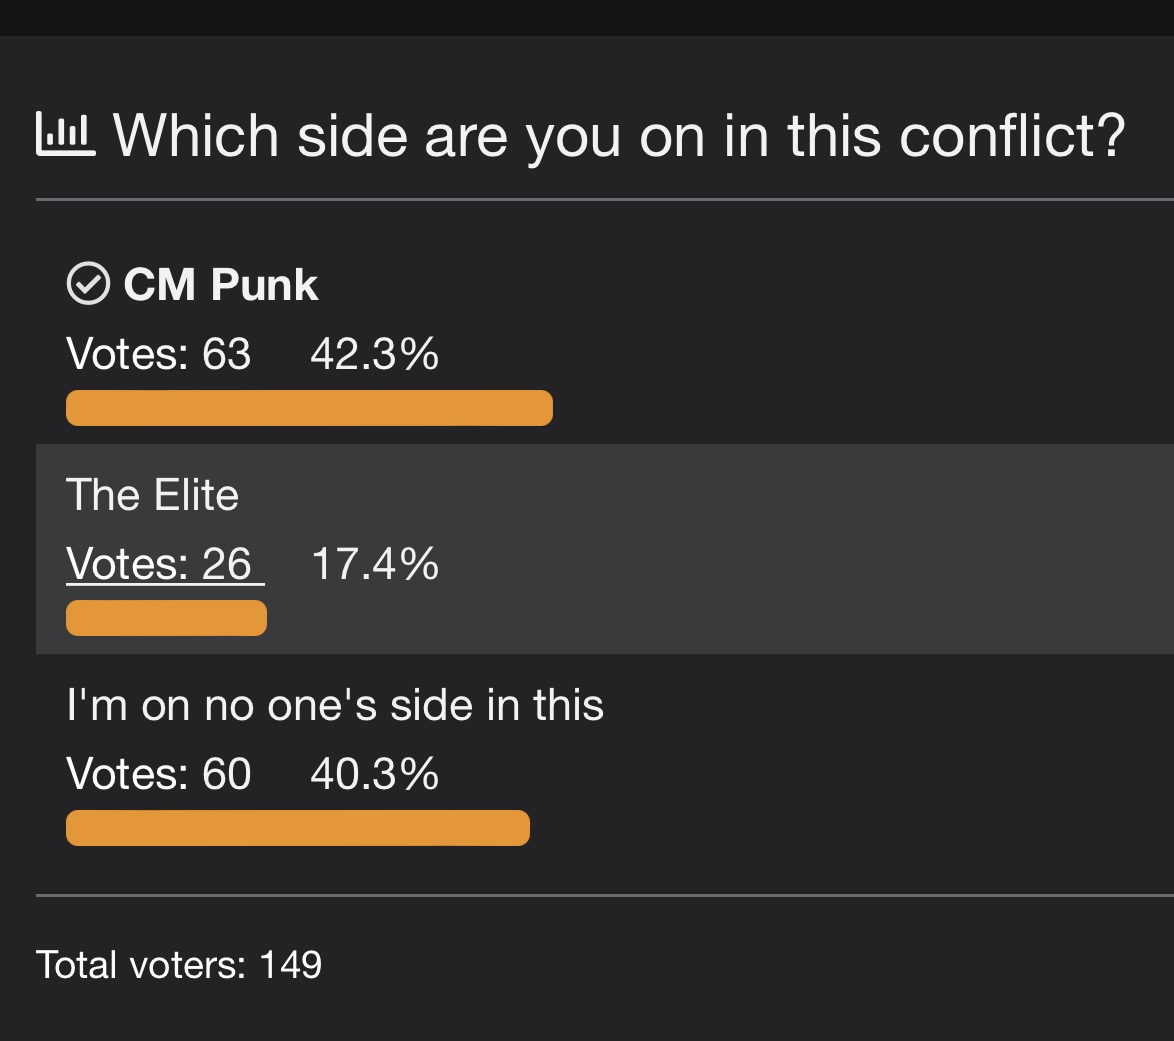1174x1041 pixels.
Task: Click the Votes: 60 count
Action: point(158,775)
